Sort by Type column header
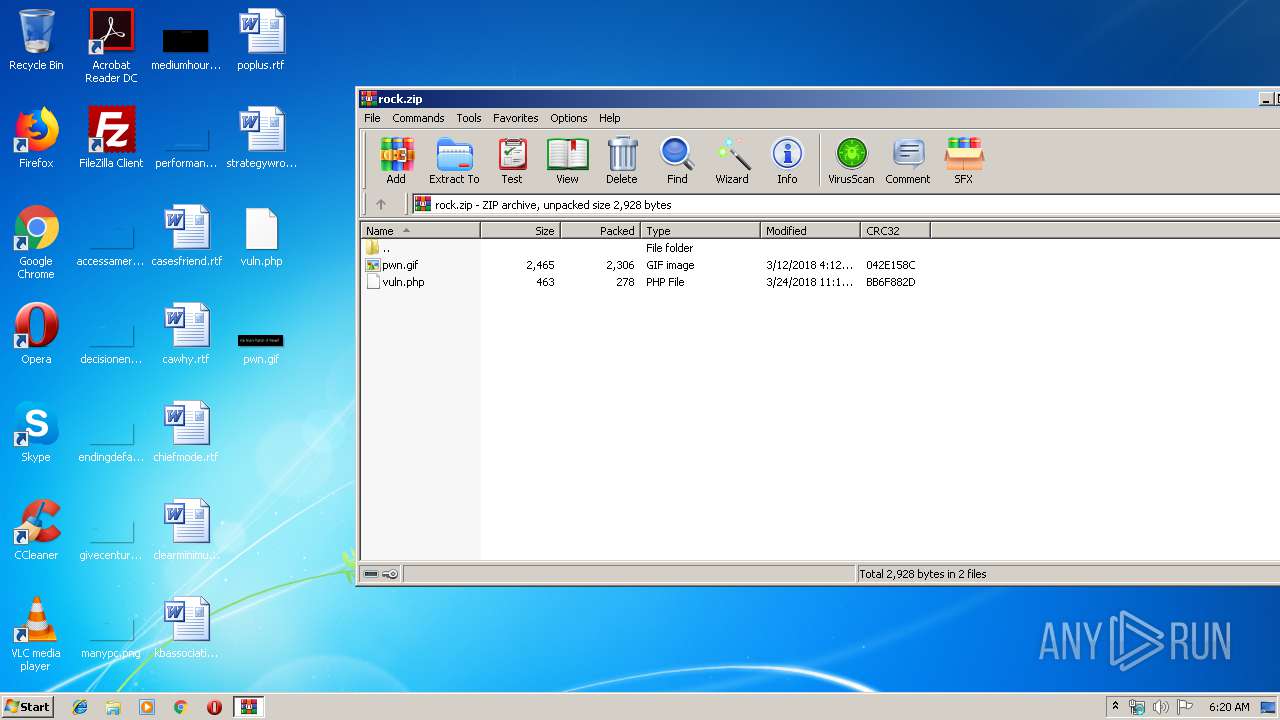Viewport: 1280px width, 720px height. (x=700, y=230)
